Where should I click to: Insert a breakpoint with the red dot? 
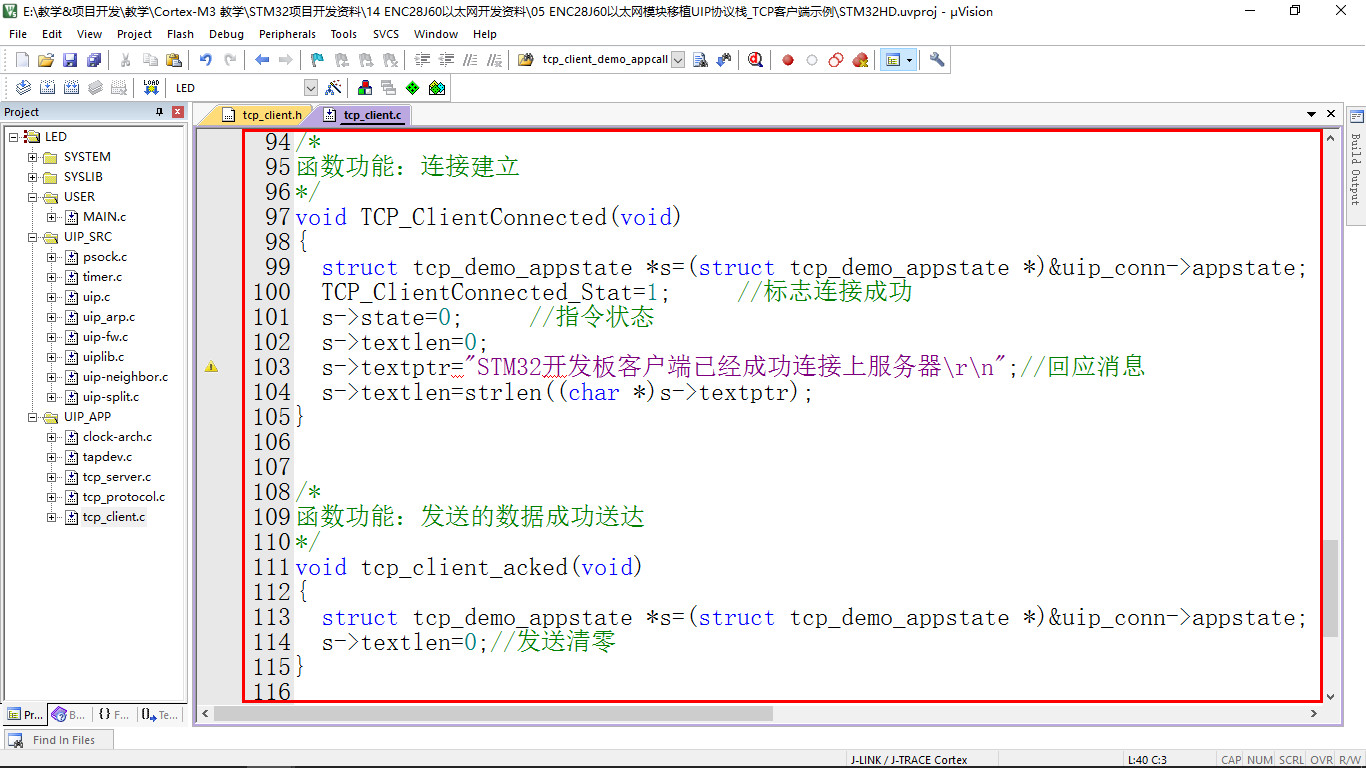pos(788,60)
